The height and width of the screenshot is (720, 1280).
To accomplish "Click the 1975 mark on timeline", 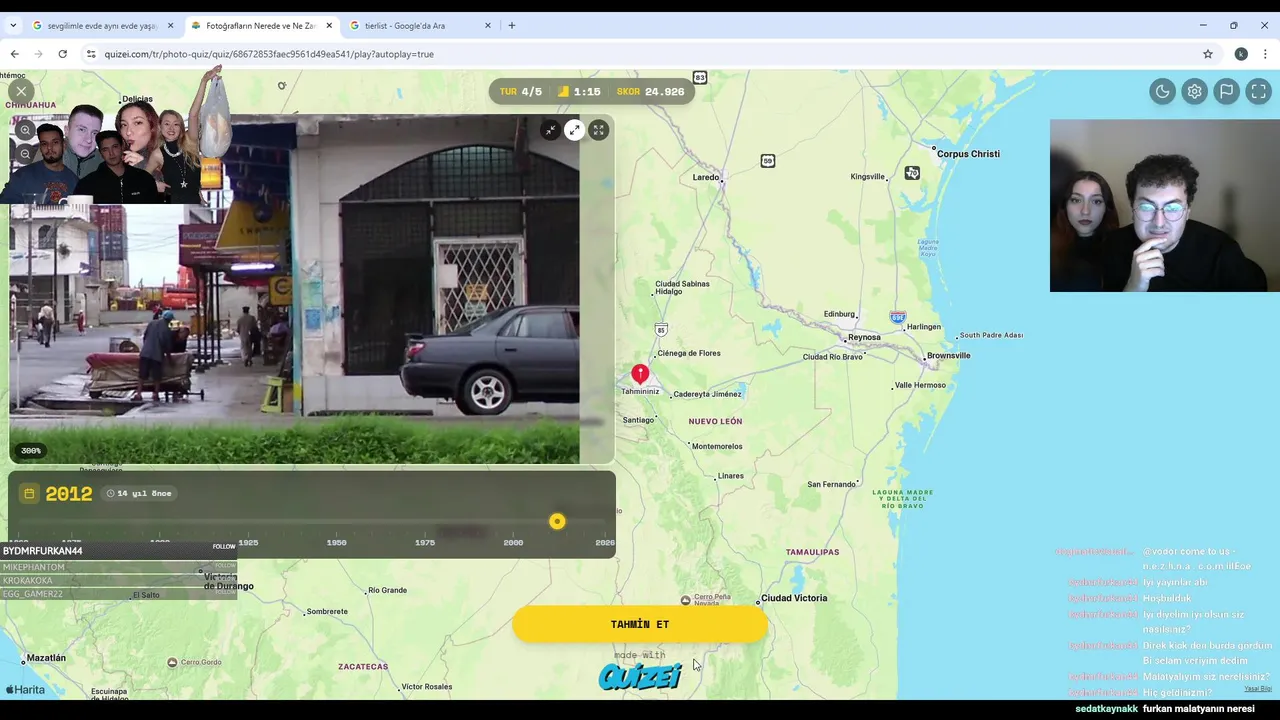I will click(425, 542).
